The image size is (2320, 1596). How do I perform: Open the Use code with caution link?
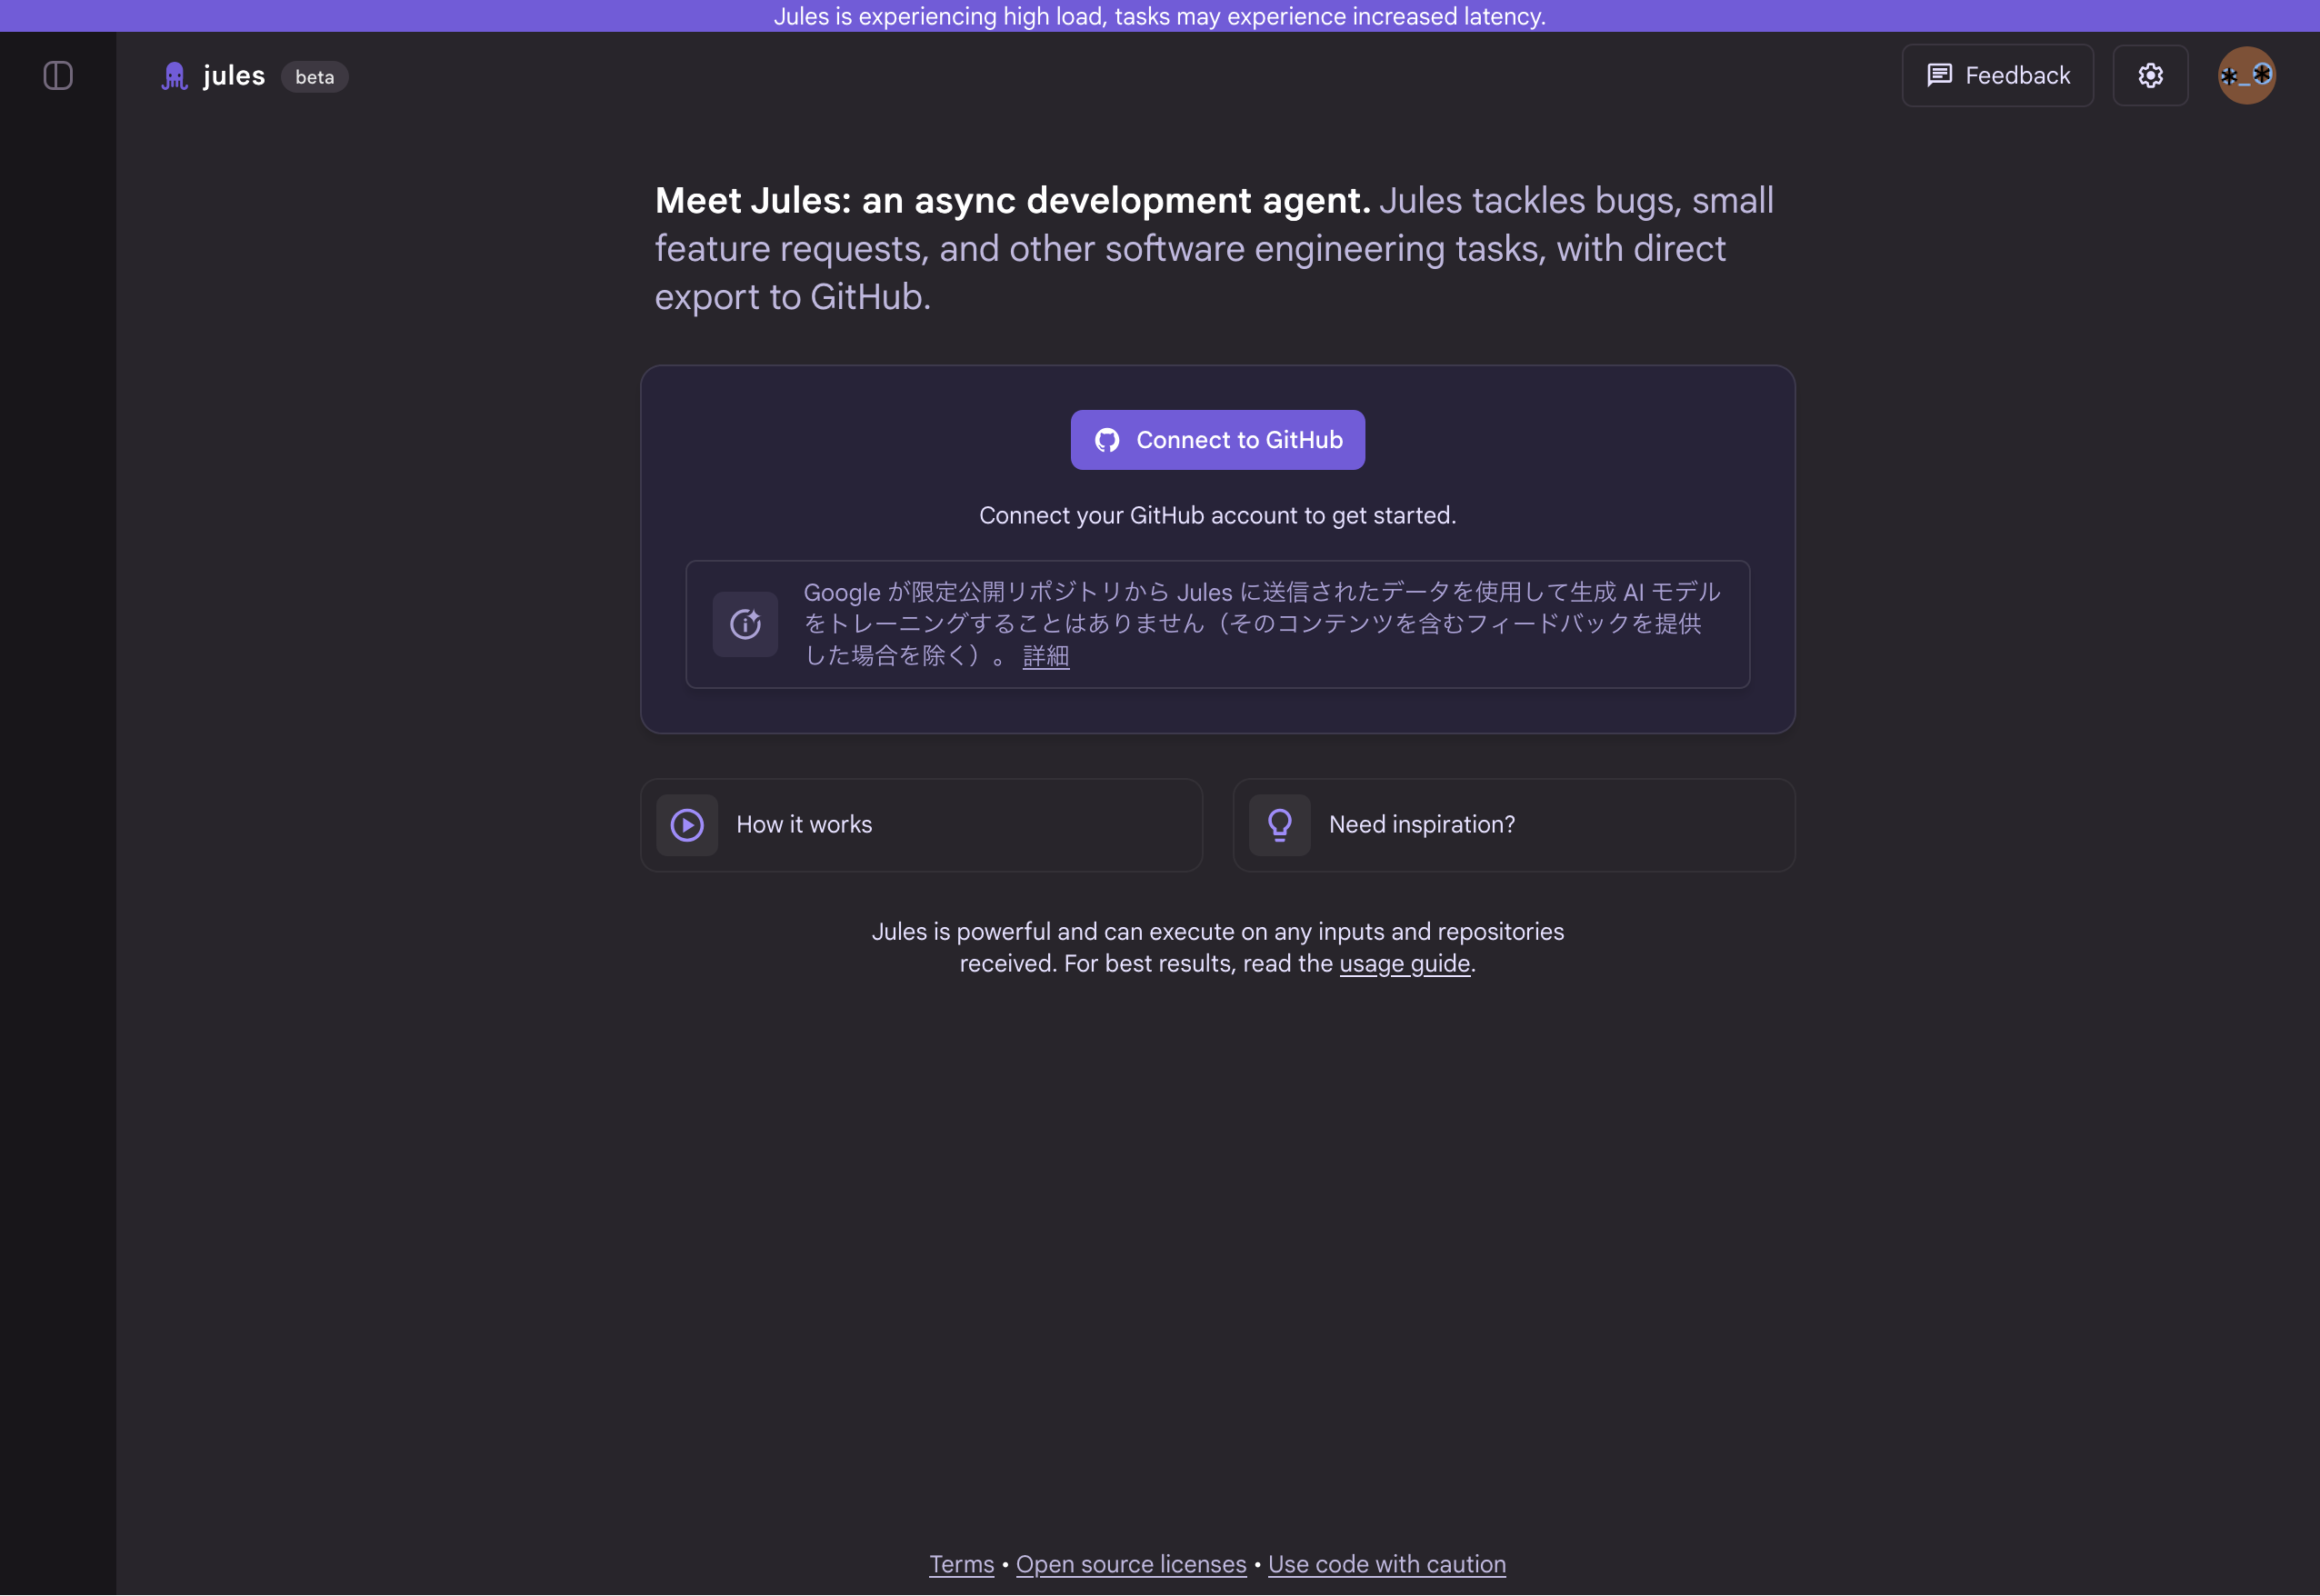click(x=1386, y=1564)
